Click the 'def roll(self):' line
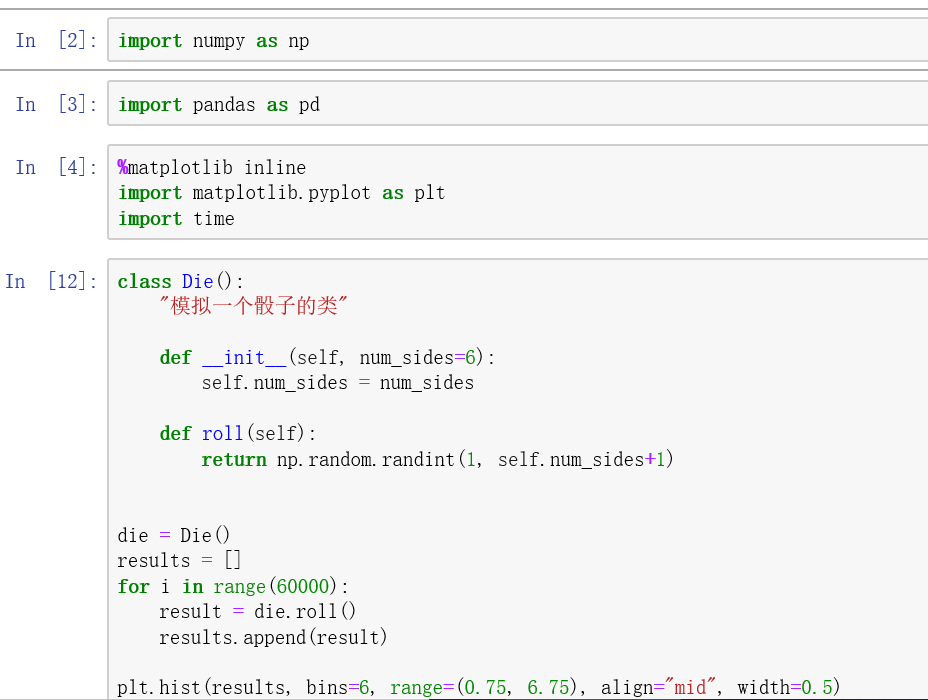The width and height of the screenshot is (928, 700). (x=238, y=434)
